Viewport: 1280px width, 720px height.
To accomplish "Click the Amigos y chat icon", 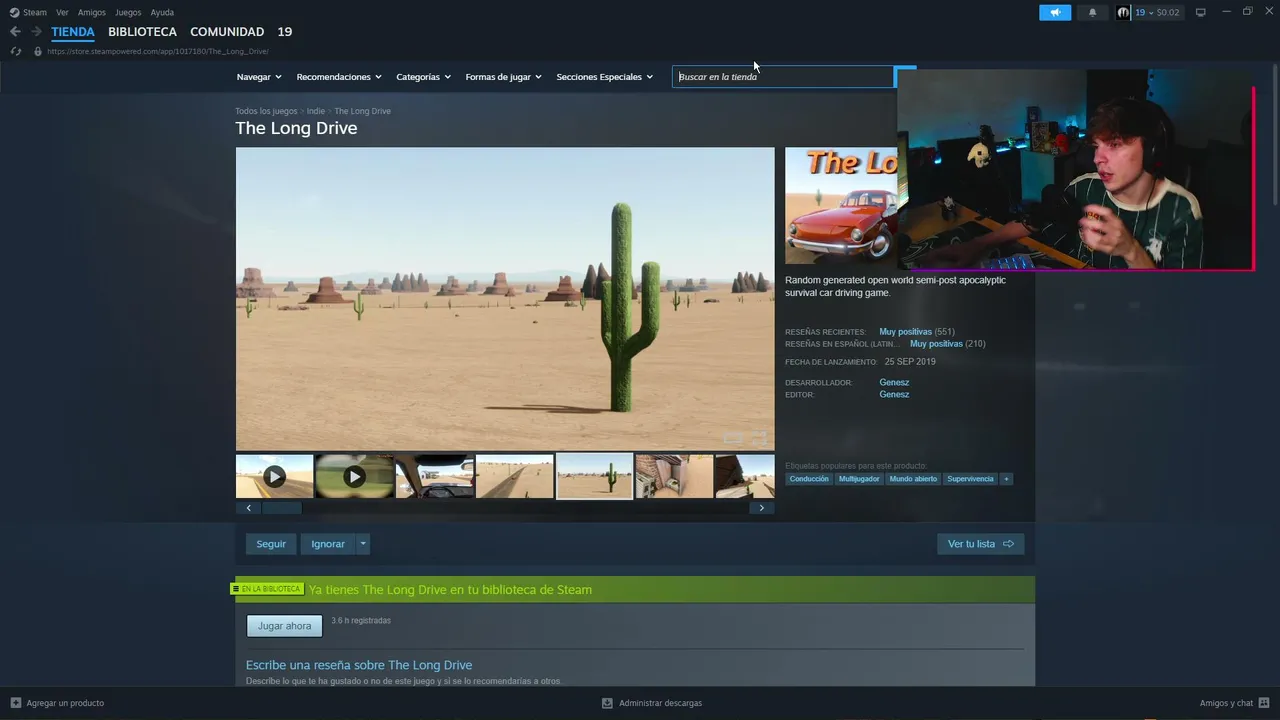I will click(x=1264, y=703).
